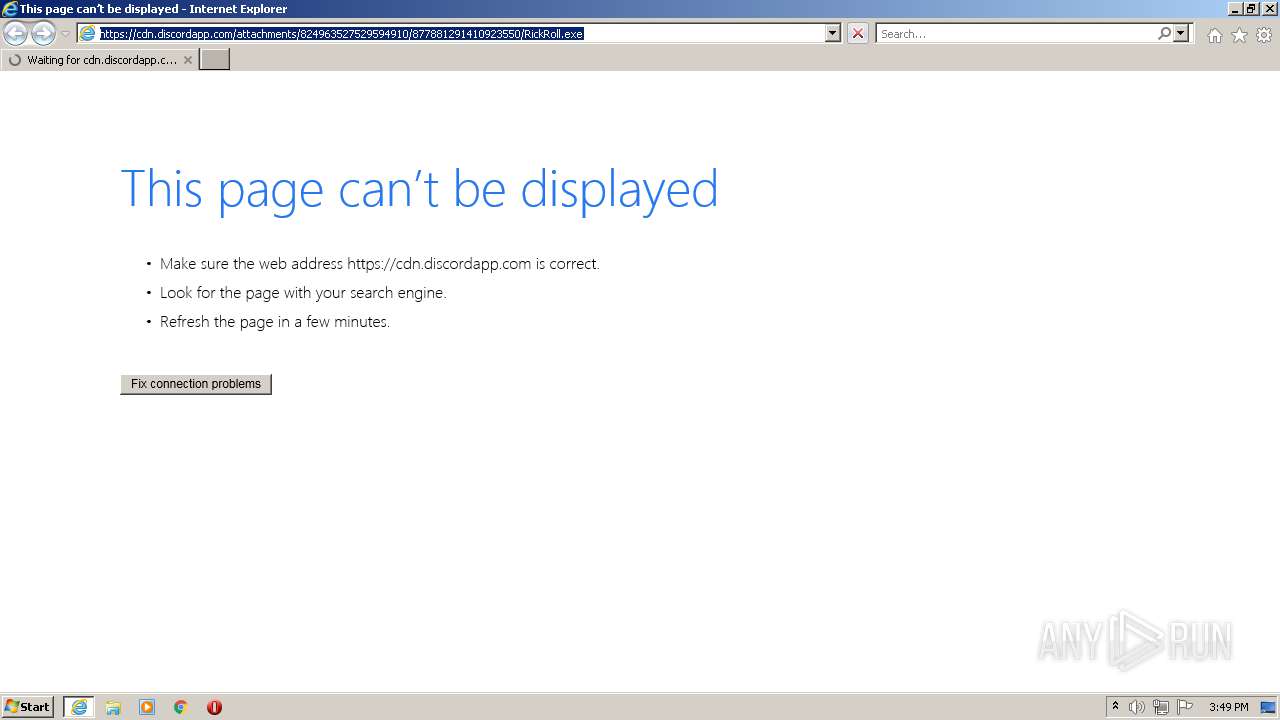Open the red Opera taskbar icon

point(214,707)
